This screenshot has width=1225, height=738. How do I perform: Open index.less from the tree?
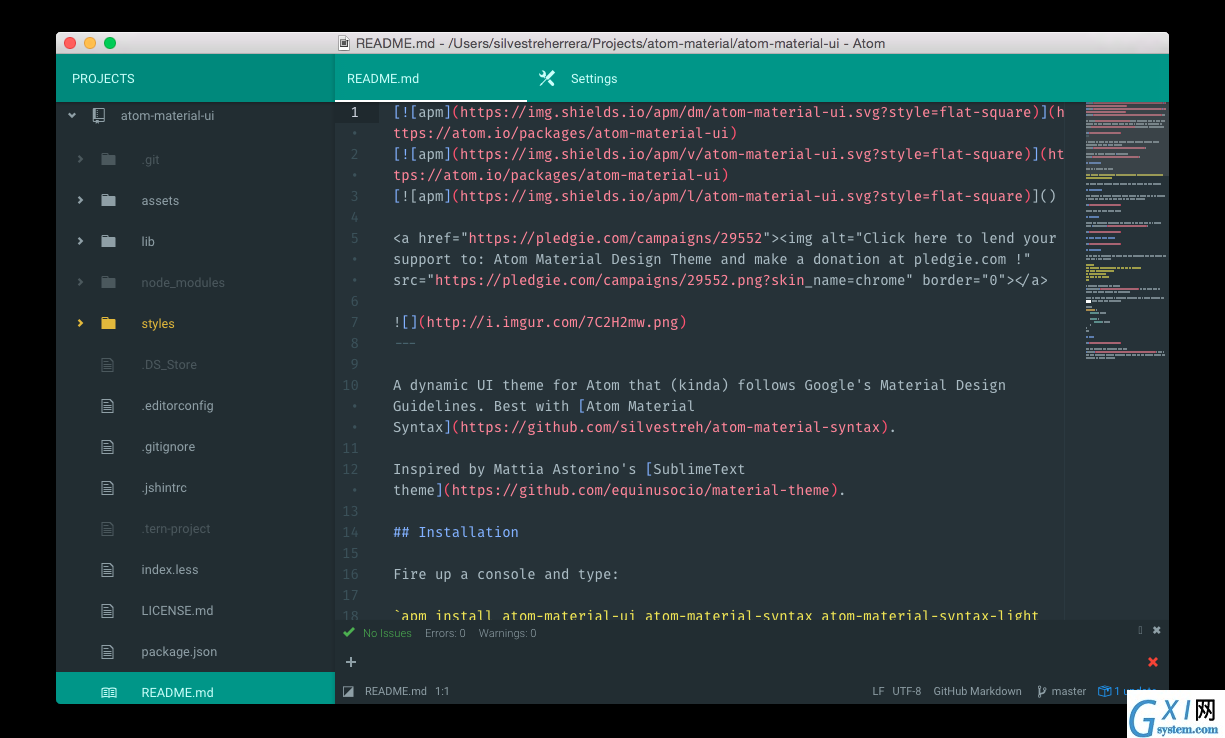tap(170, 570)
